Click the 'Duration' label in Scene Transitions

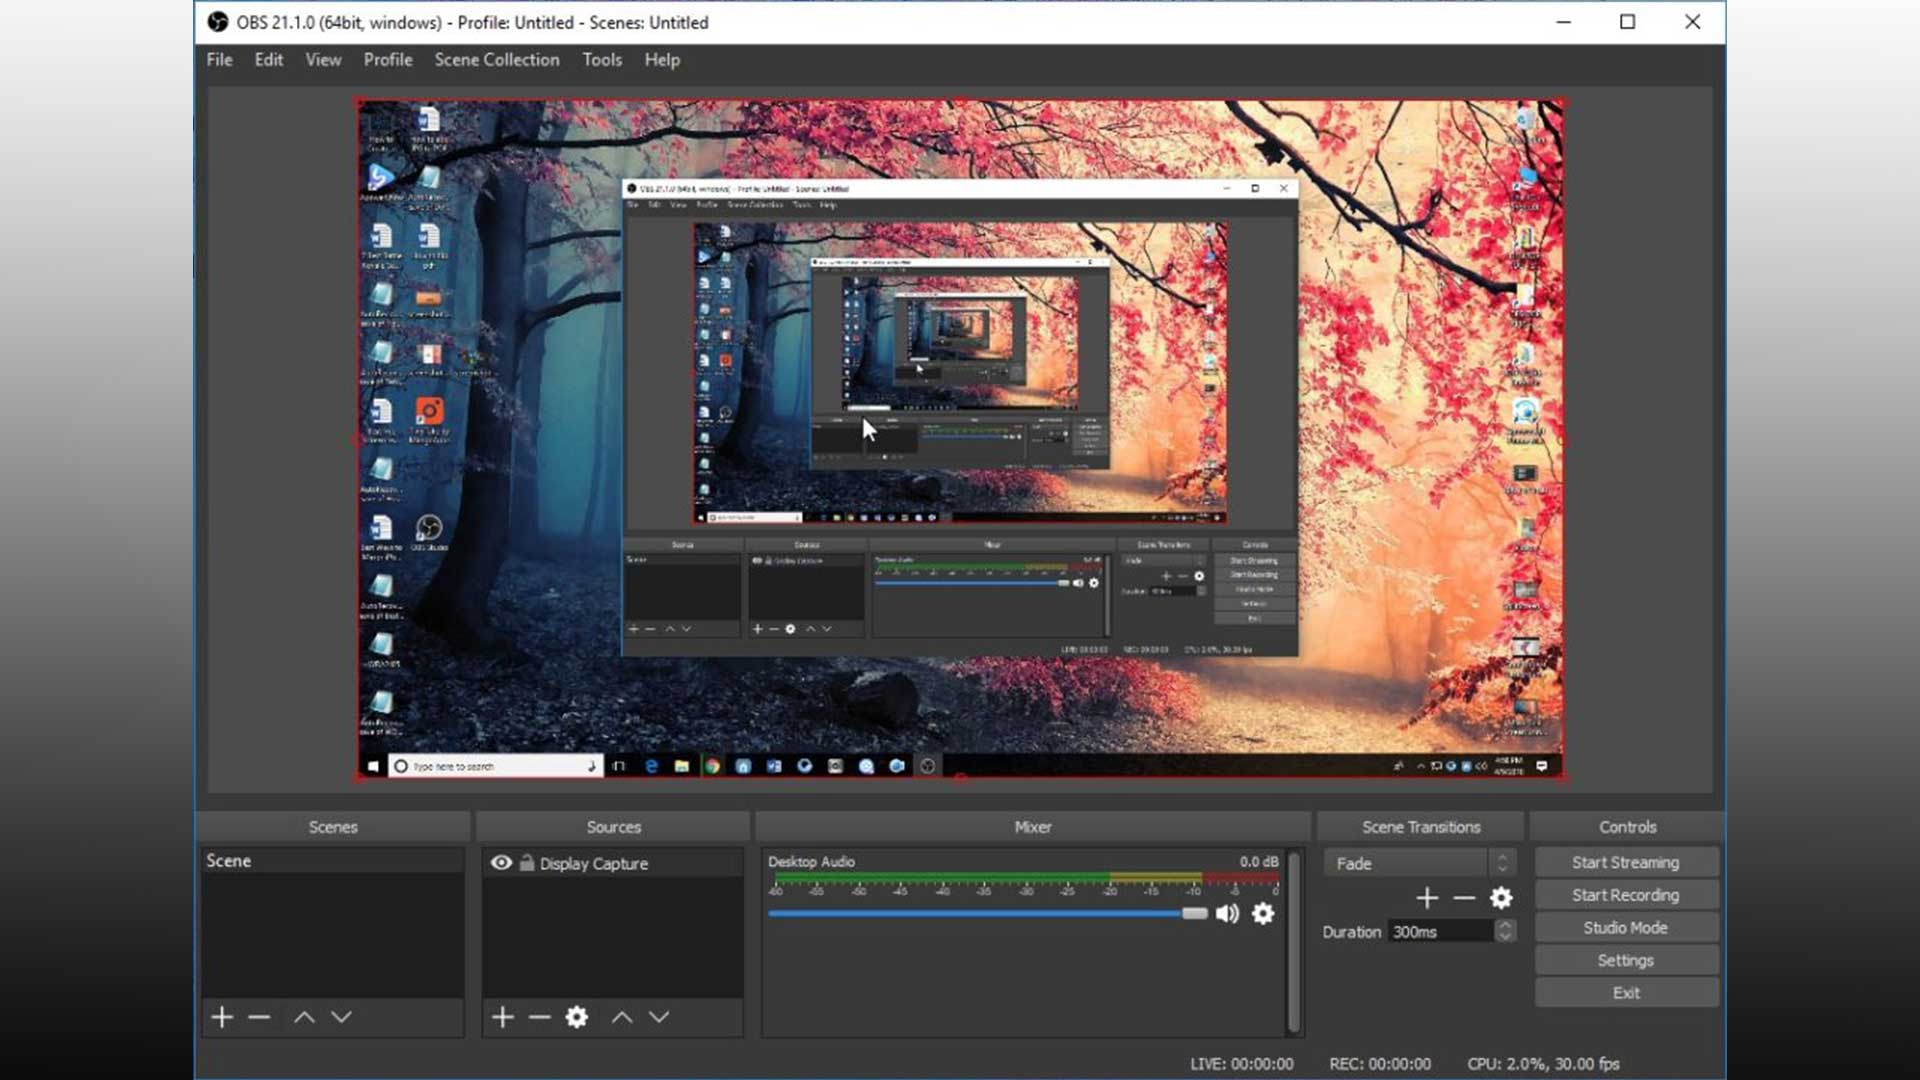tap(1351, 931)
